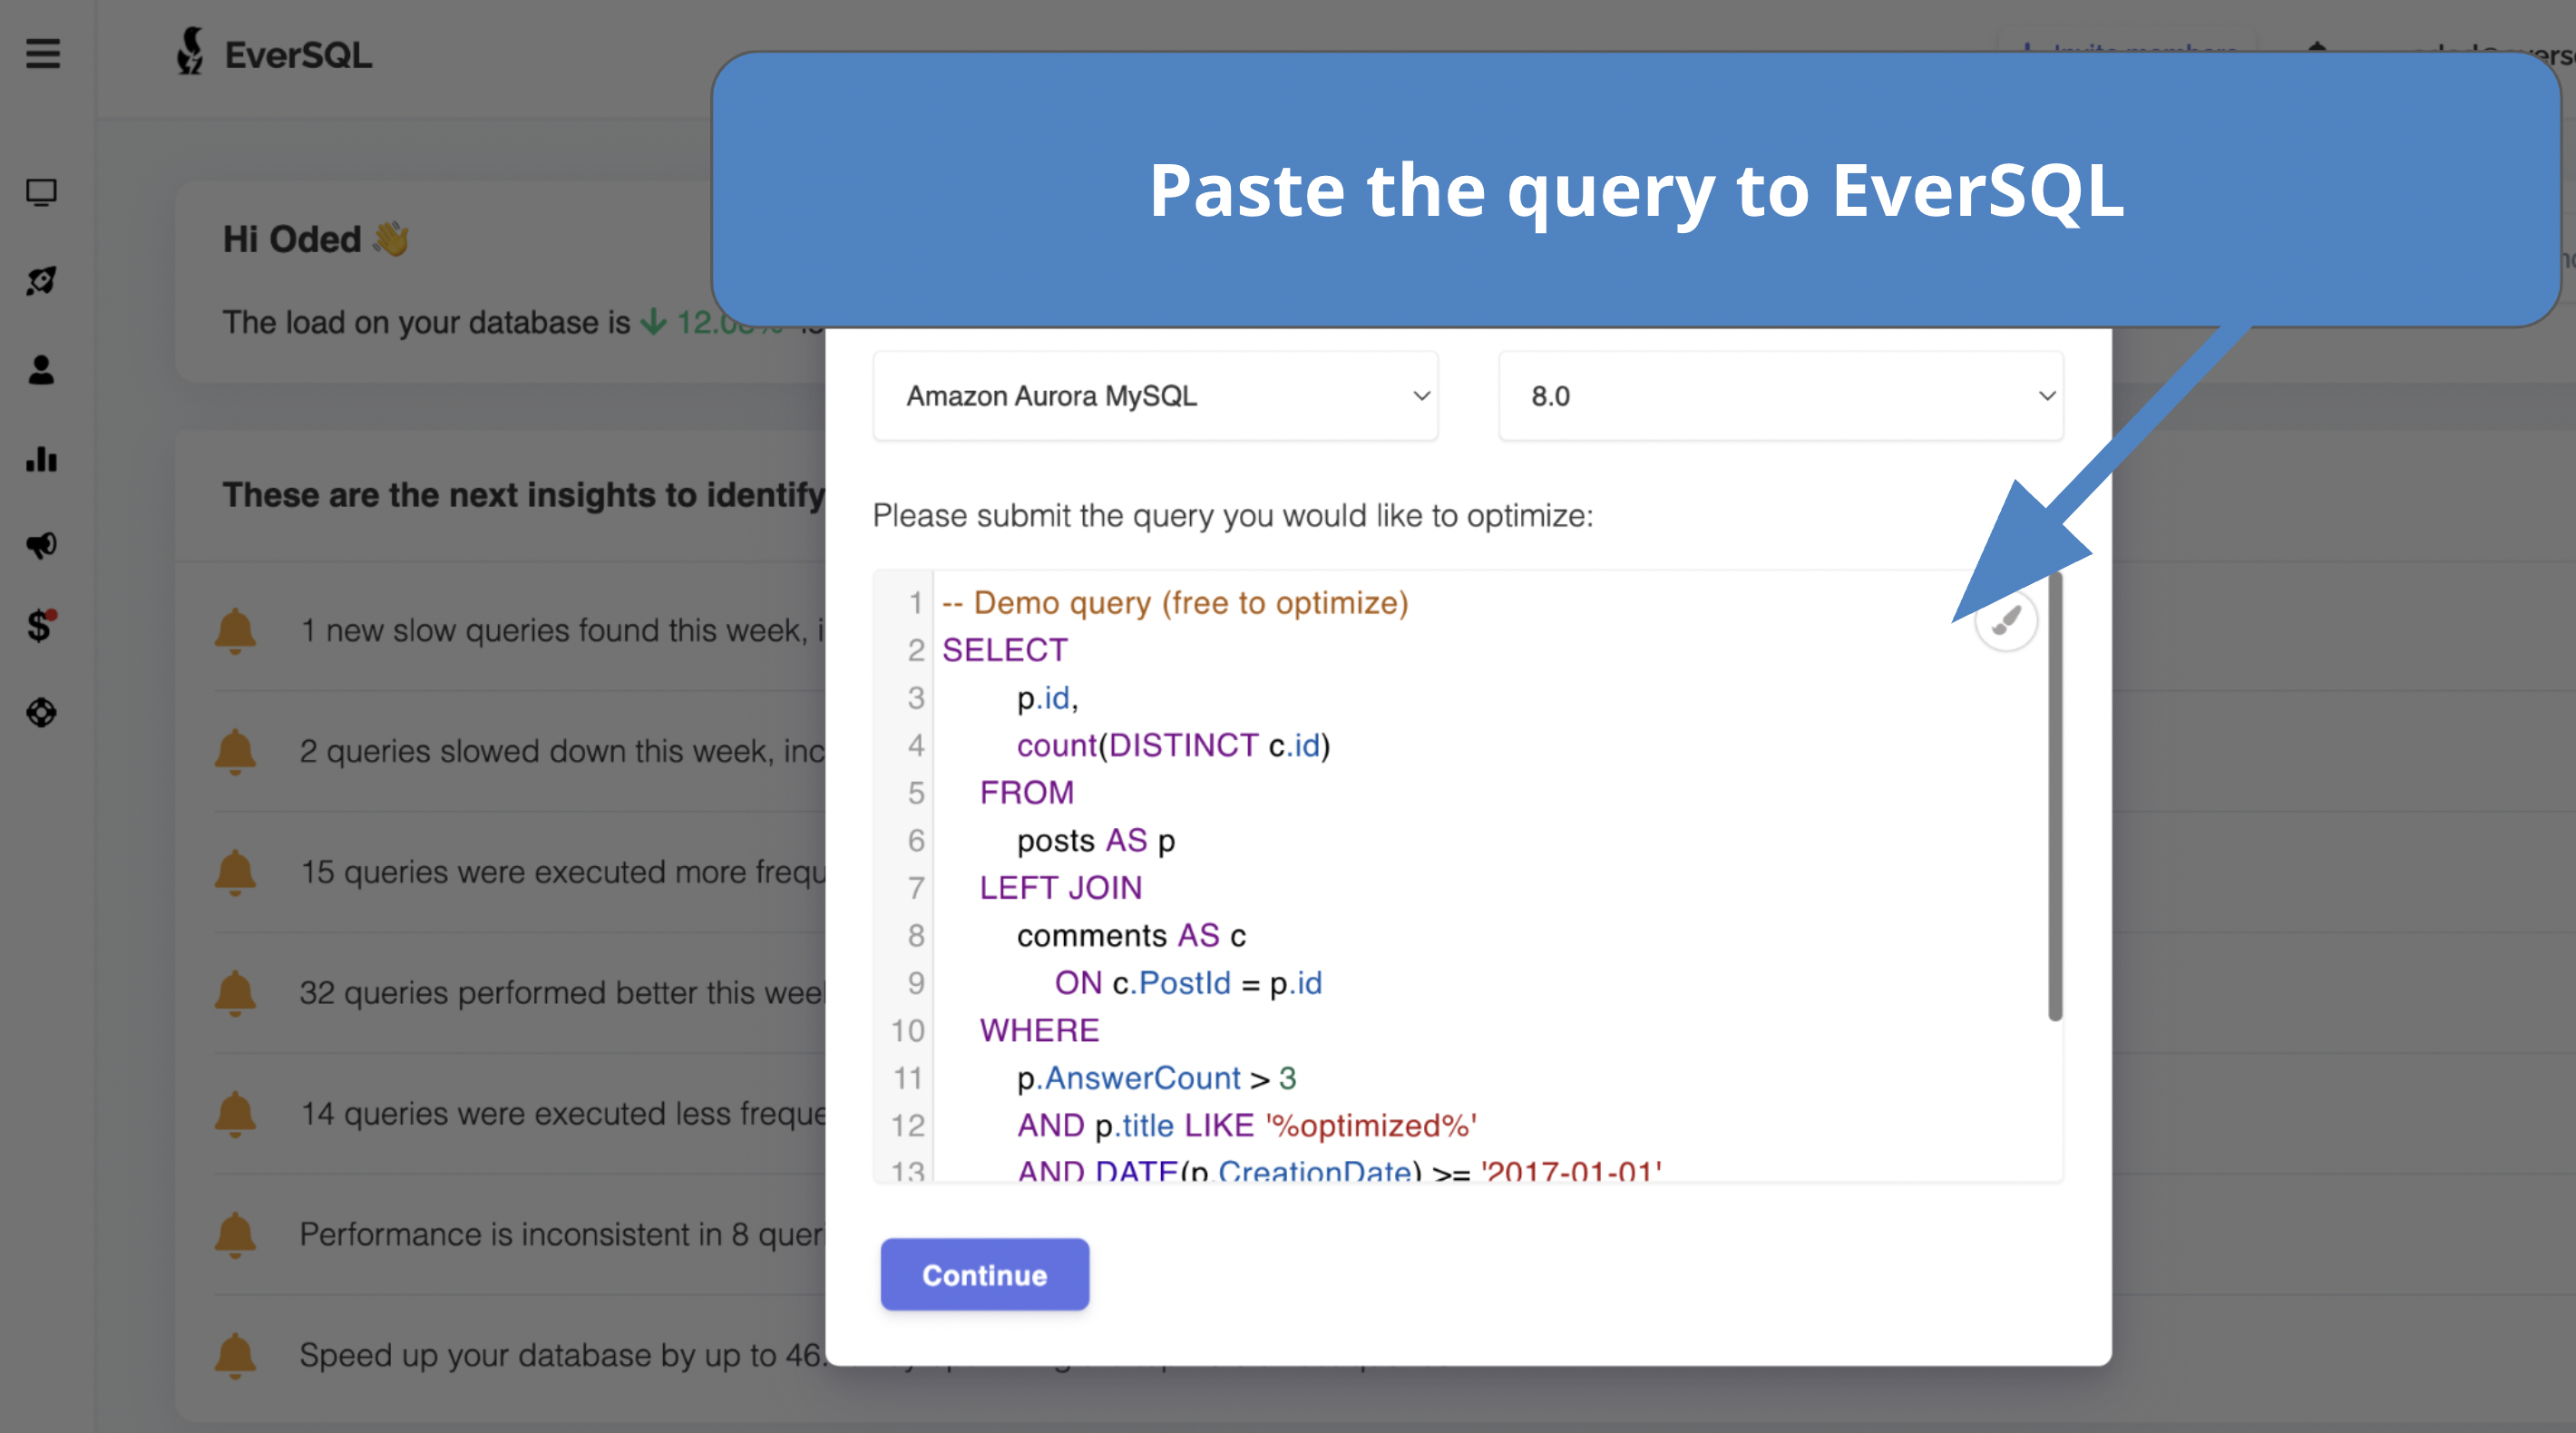The width and height of the screenshot is (2576, 1433).
Task: Open the rocket optimization sidebar icon
Action: point(41,281)
